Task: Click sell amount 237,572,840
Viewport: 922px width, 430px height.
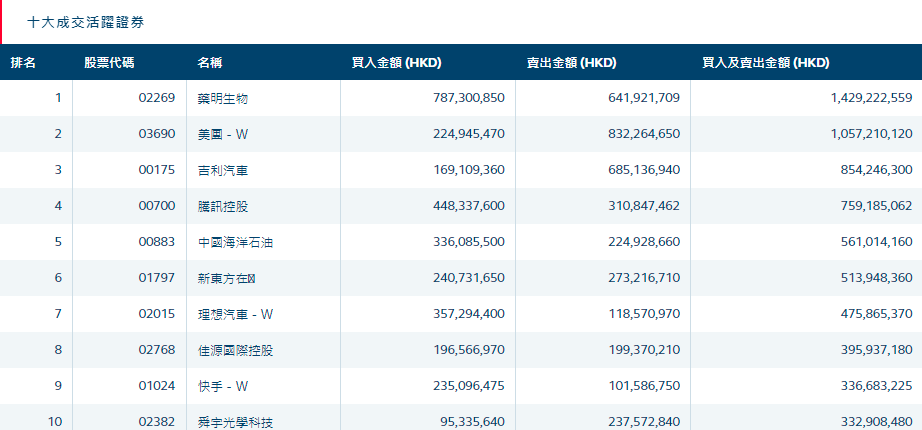Action: click(644, 422)
